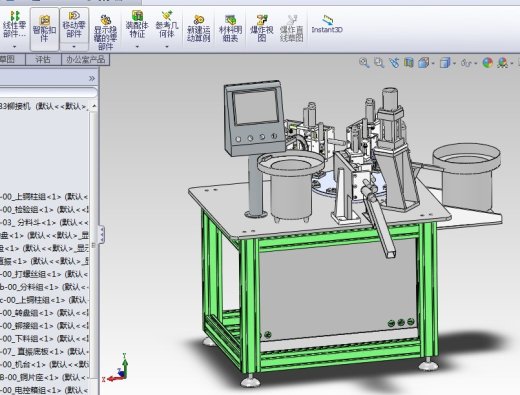Viewport: 520px width, 395px height.
Task: Select the Move Component tool (移动零部件)
Action: point(74,24)
